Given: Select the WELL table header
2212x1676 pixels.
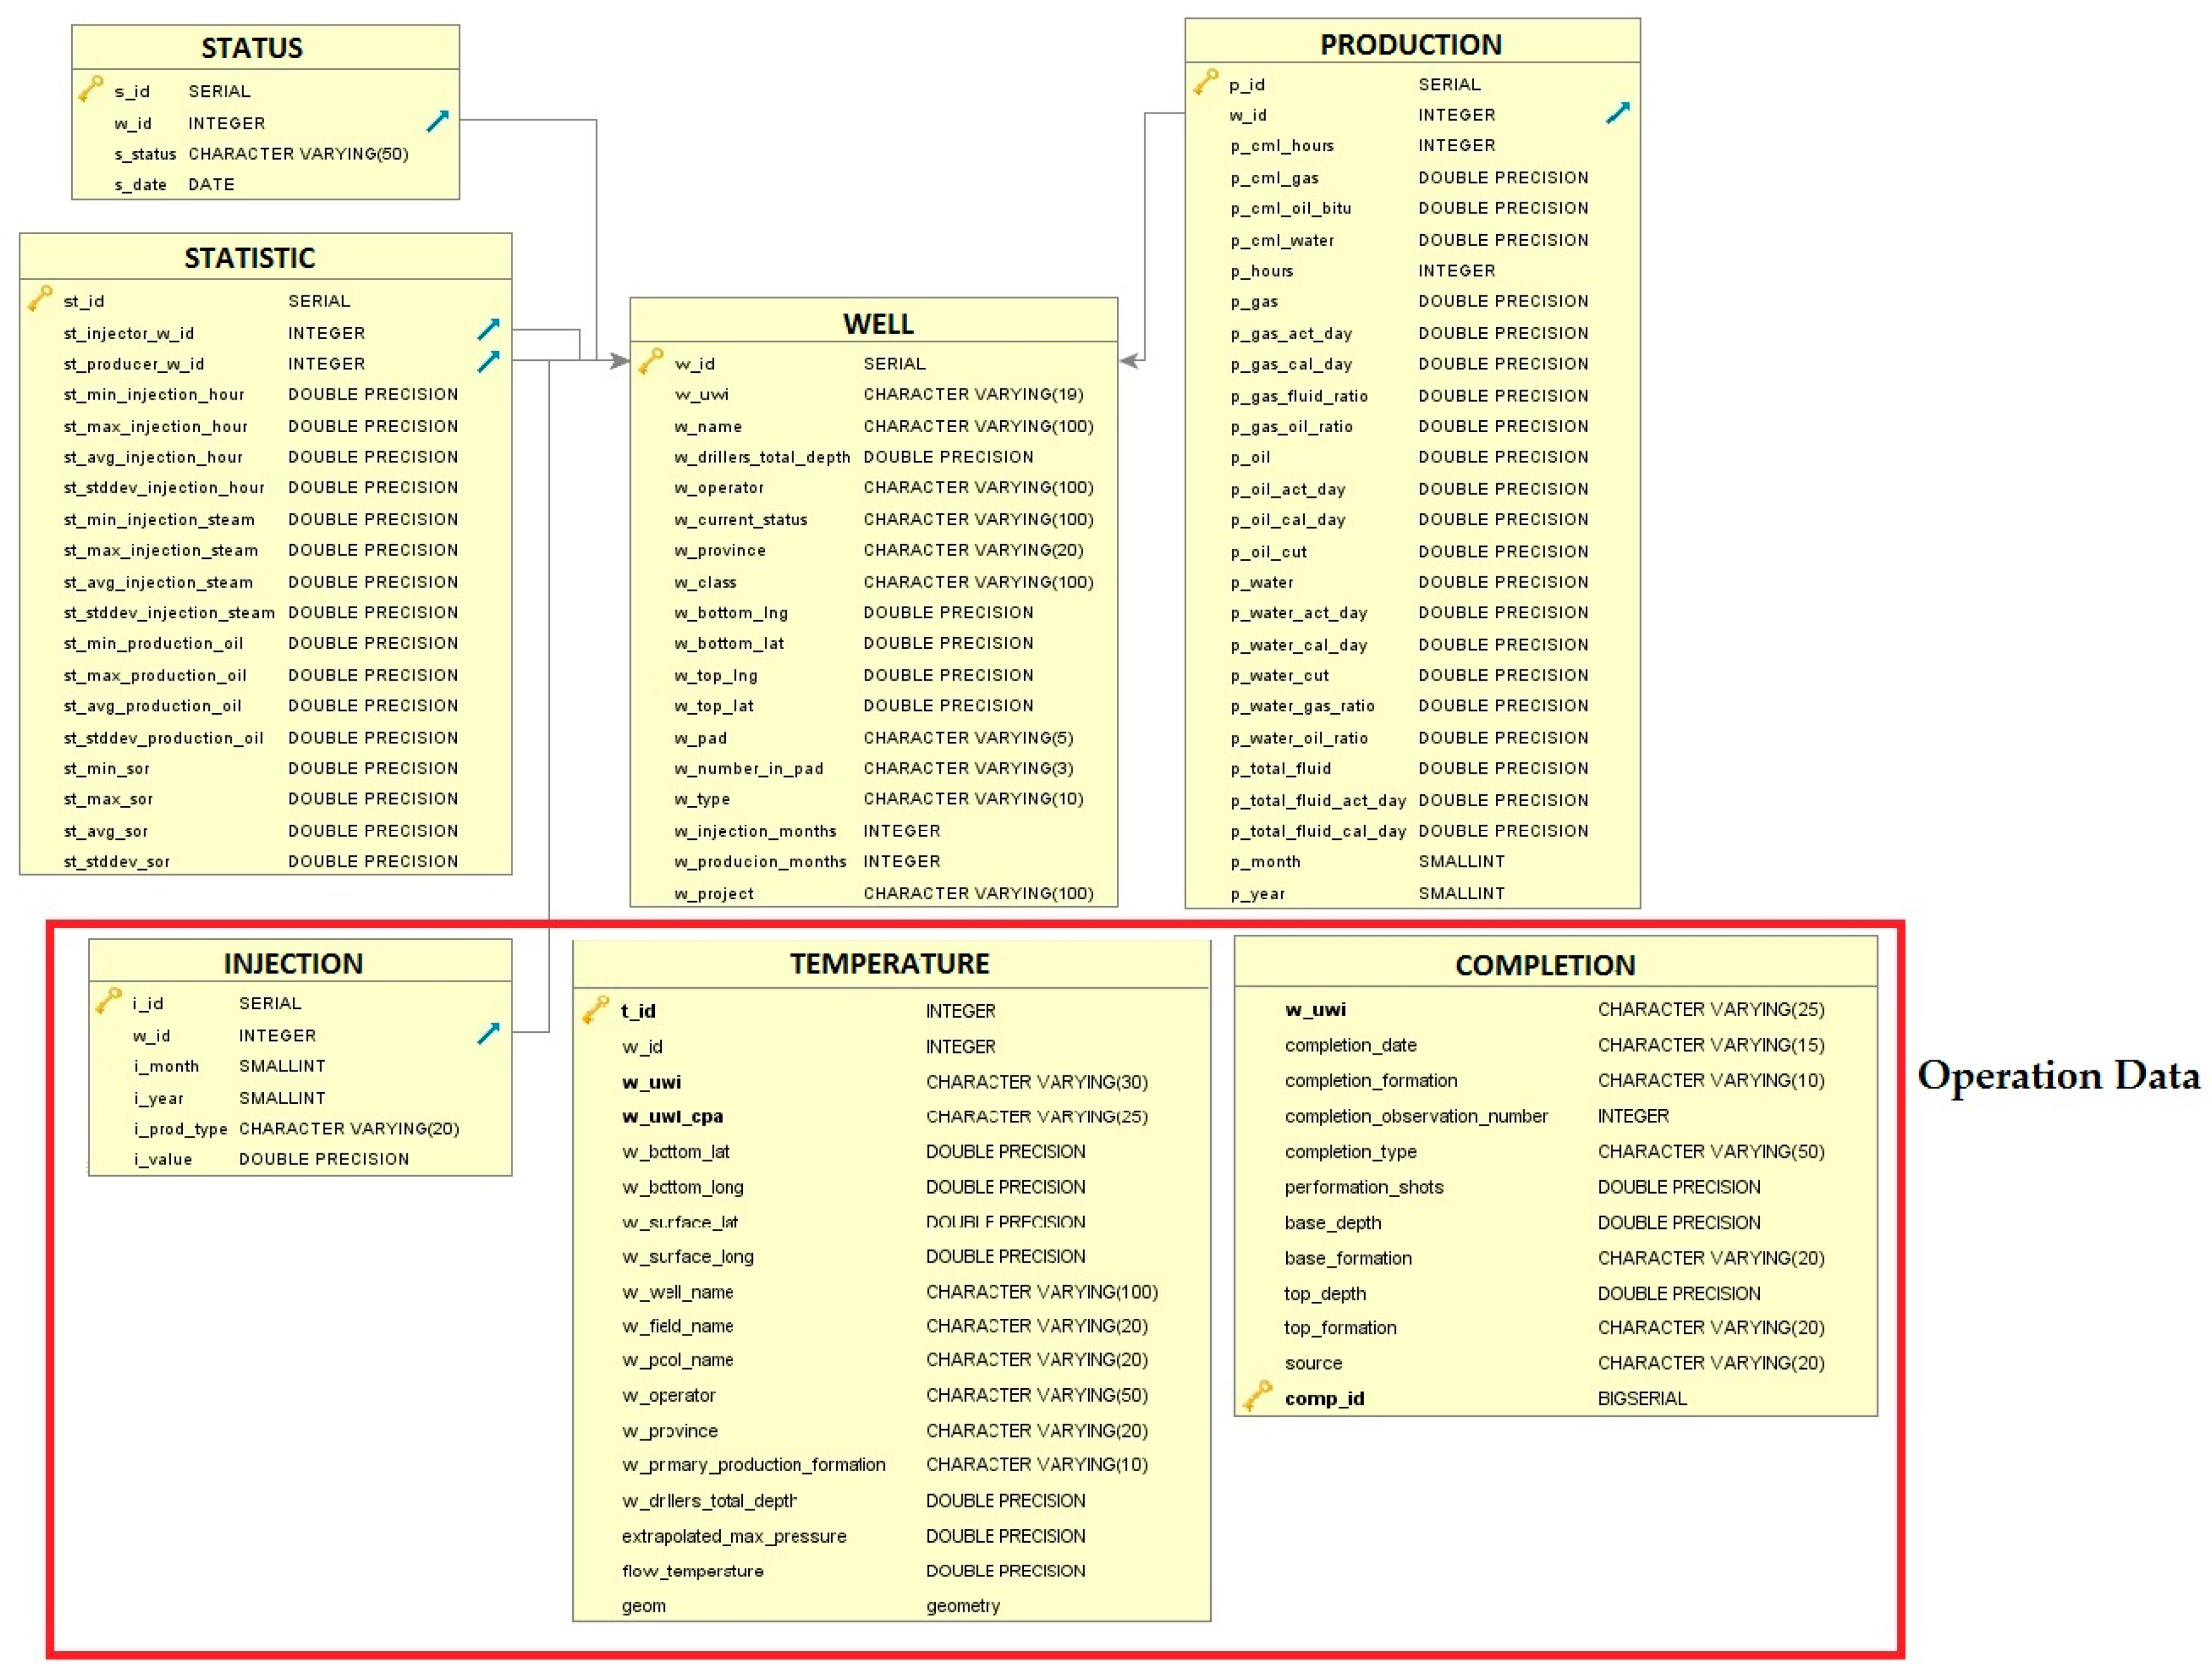Looking at the screenshot, I should click(x=877, y=324).
